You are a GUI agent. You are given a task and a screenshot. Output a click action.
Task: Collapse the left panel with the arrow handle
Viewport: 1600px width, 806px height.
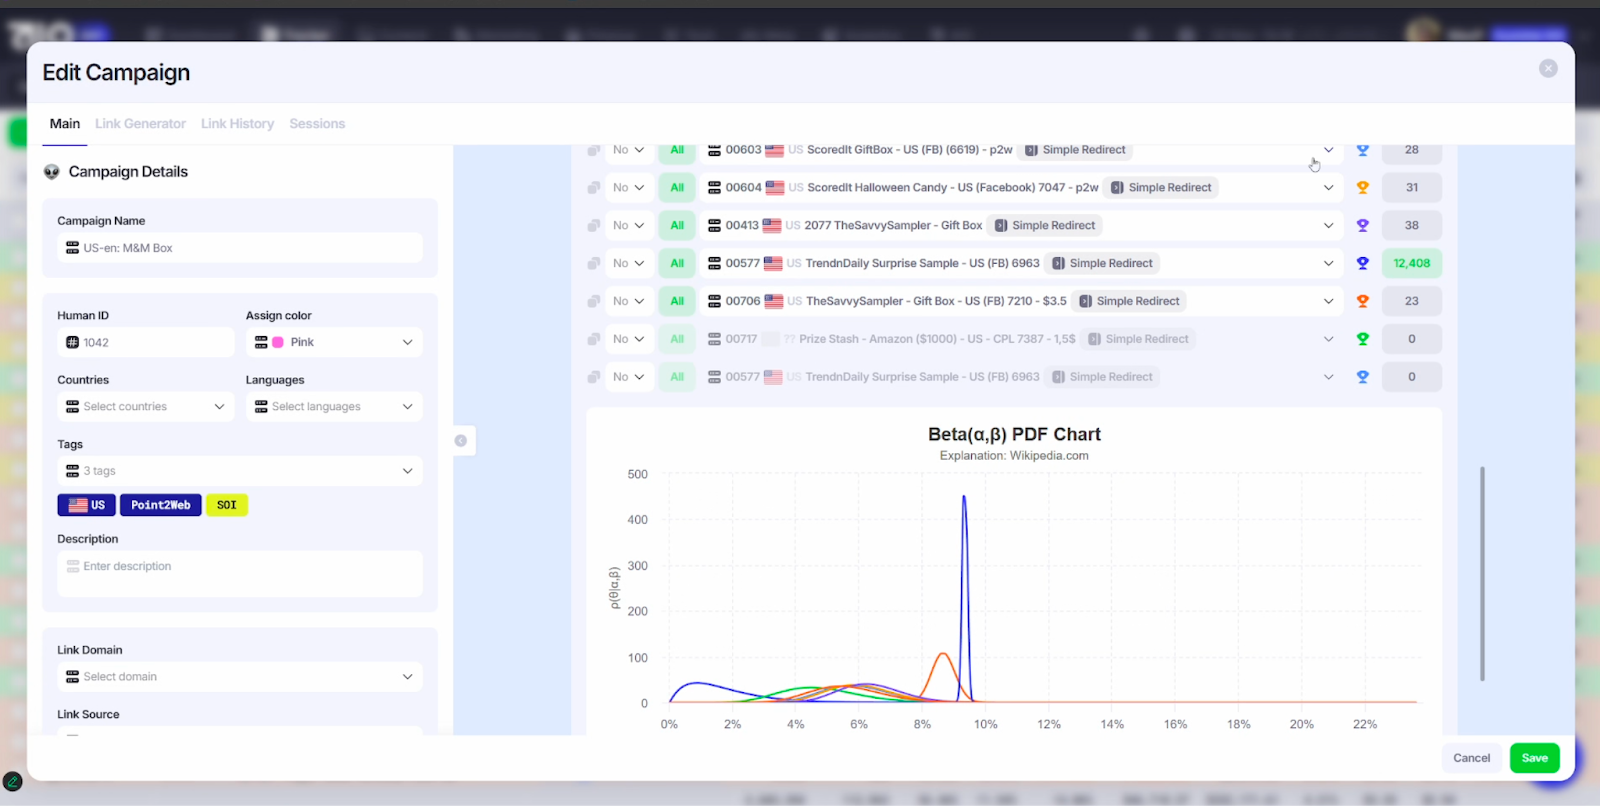coord(461,441)
